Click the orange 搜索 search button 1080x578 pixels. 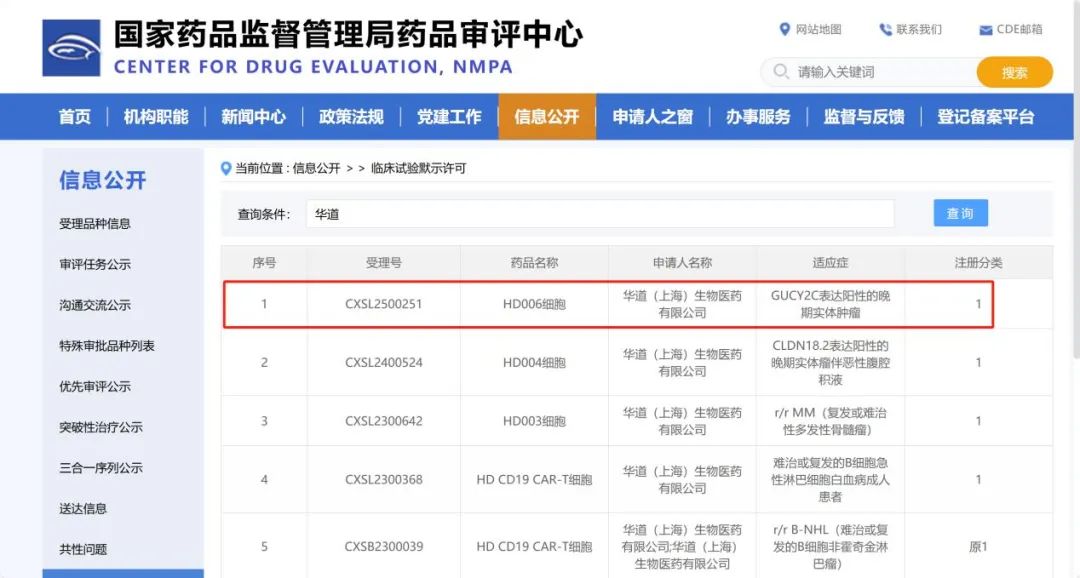1013,72
